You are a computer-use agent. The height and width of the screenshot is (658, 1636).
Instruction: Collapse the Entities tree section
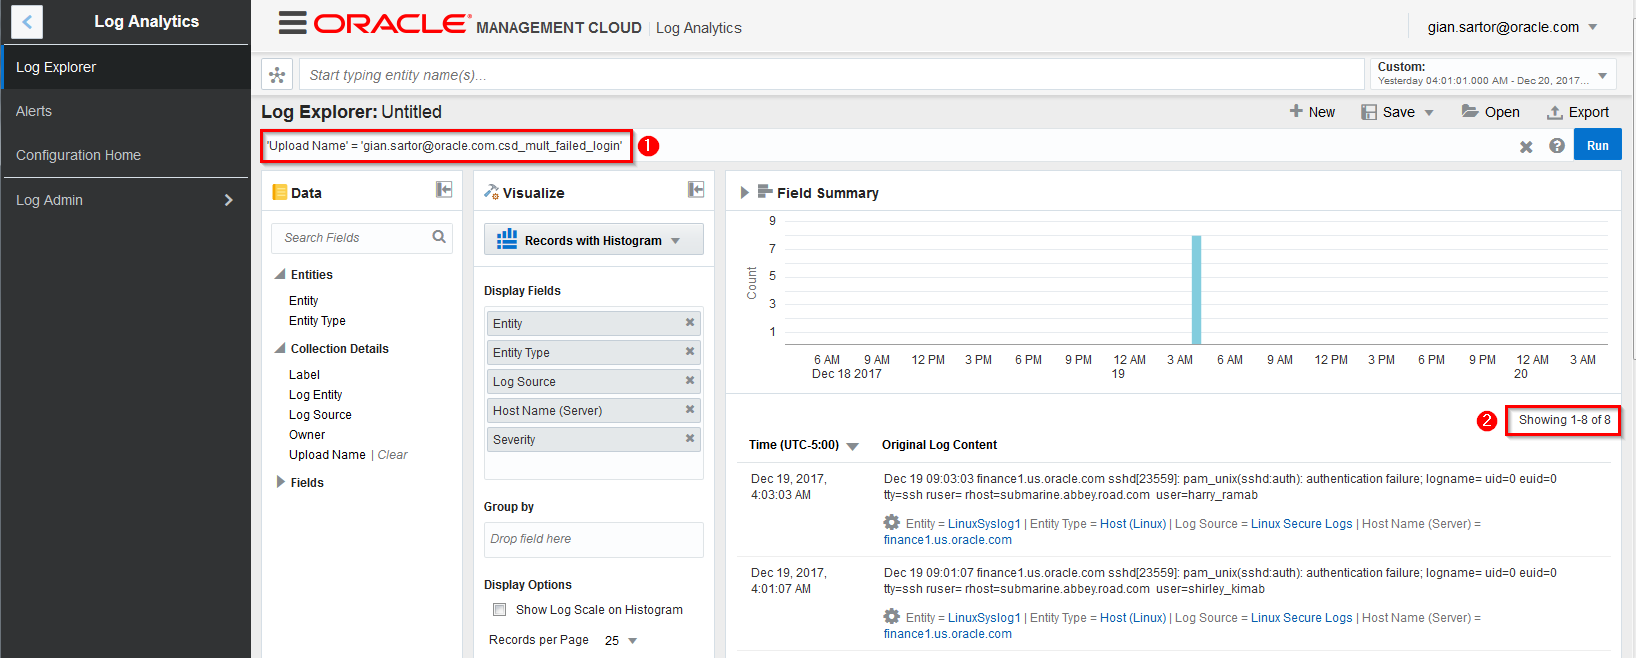(x=280, y=274)
